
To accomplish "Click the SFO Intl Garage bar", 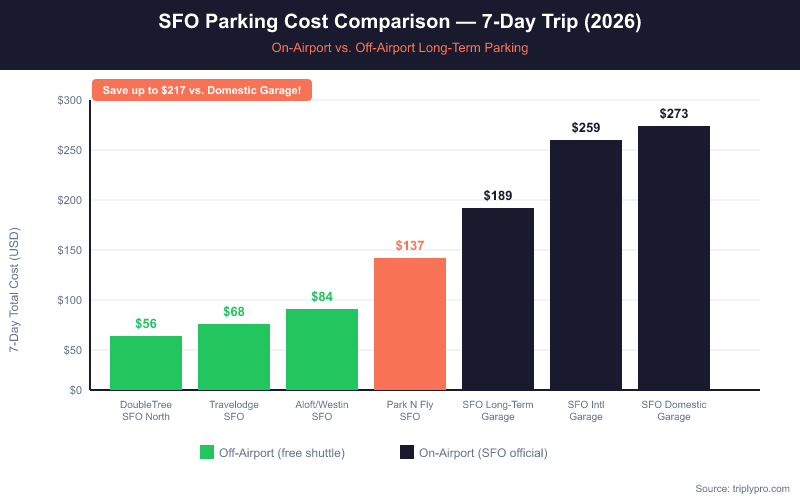I will pyautogui.click(x=586, y=265).
